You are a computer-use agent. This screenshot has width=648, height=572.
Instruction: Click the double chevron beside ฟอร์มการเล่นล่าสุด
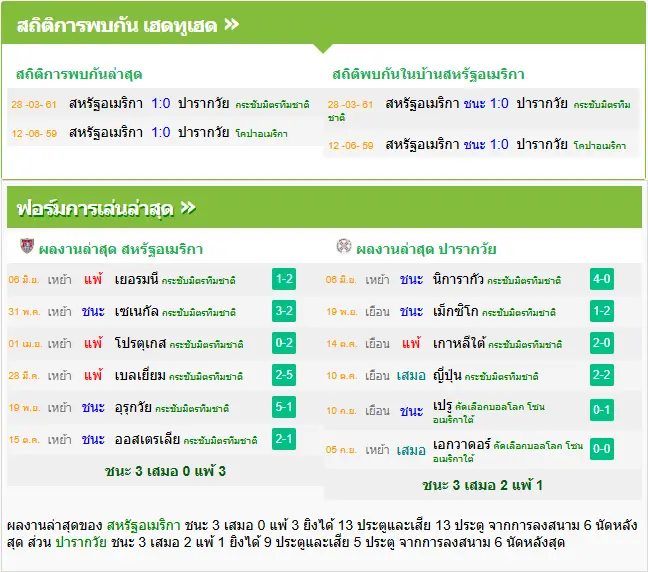[188, 207]
